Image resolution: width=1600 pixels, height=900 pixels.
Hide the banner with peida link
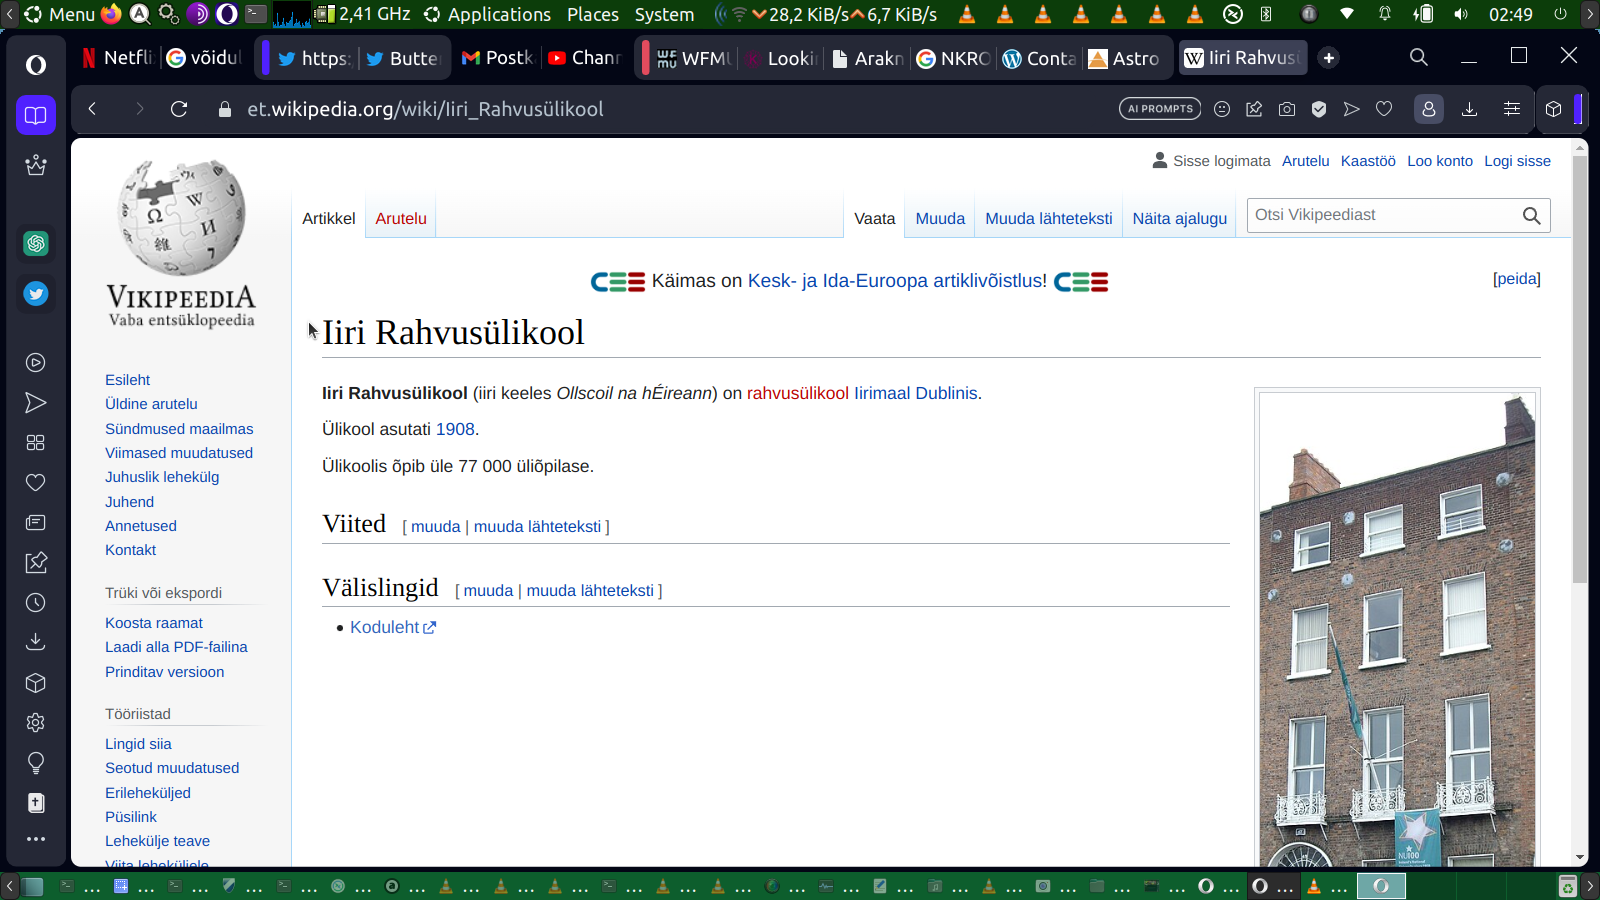pos(1517,279)
